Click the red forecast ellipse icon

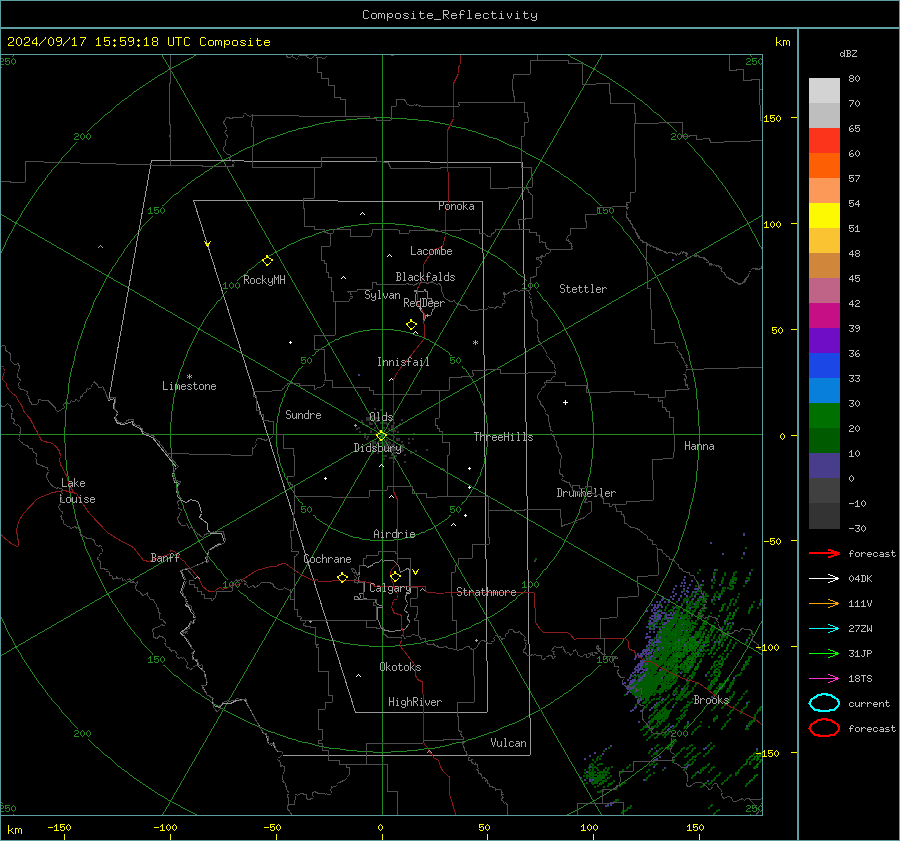point(824,728)
